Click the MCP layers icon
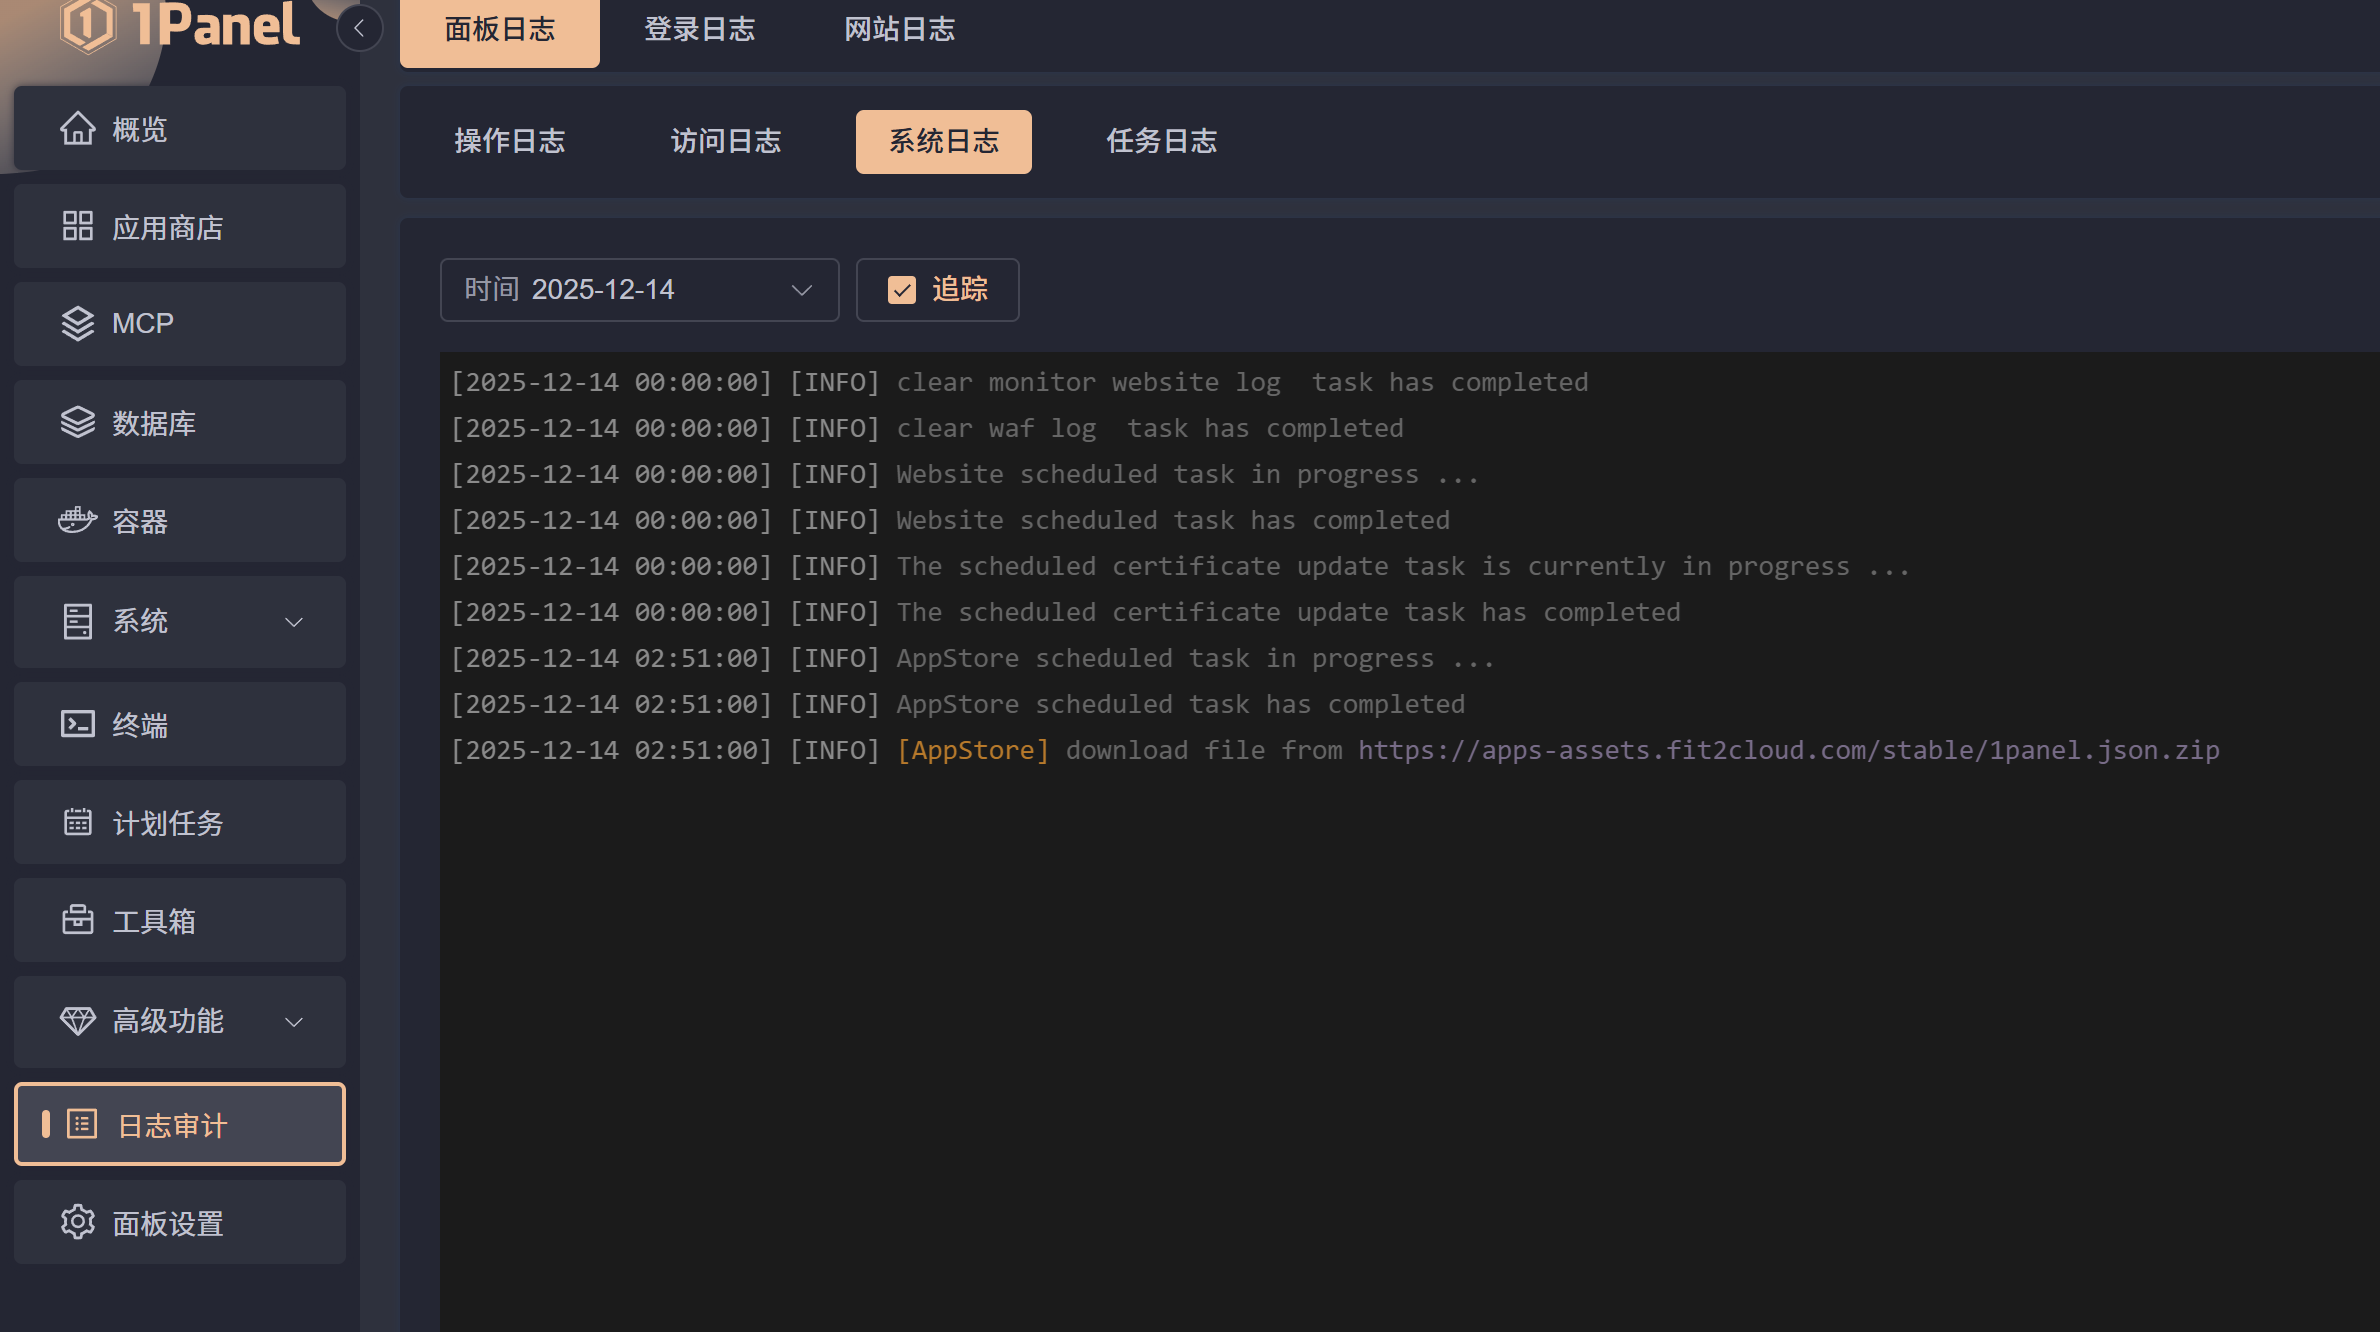The image size is (2380, 1332). [x=77, y=323]
